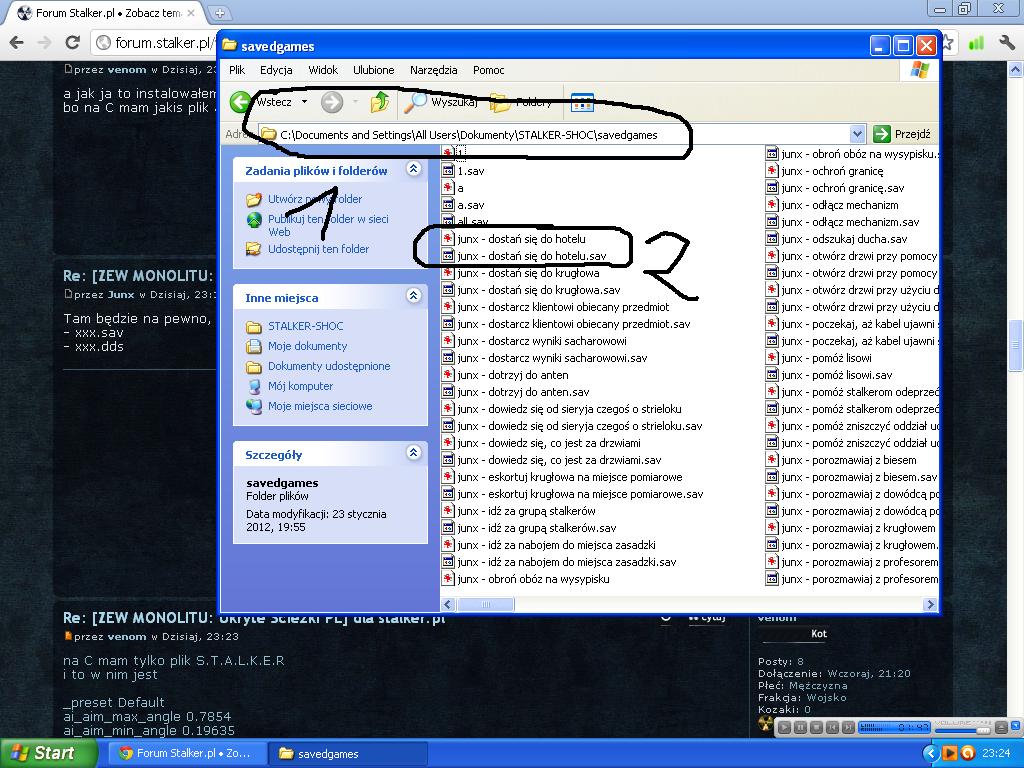The height and width of the screenshot is (768, 1024).
Task: Open a new Chrome tab
Action: 220,12
